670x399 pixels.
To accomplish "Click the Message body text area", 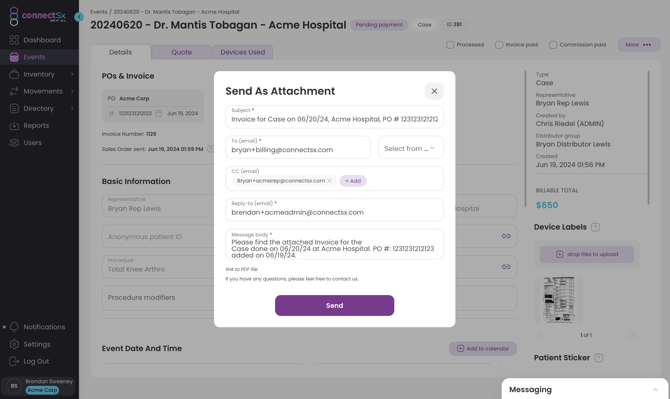I will [x=335, y=244].
